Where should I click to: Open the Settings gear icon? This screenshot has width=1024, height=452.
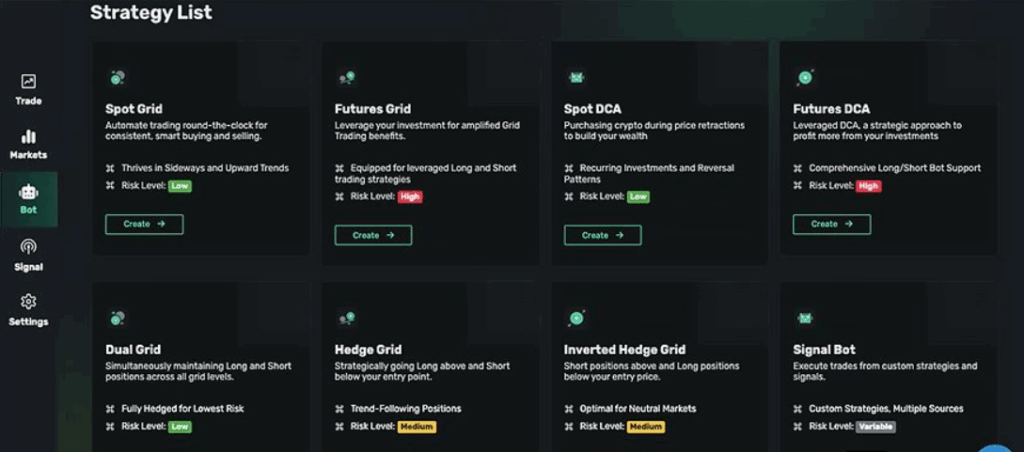pos(29,302)
